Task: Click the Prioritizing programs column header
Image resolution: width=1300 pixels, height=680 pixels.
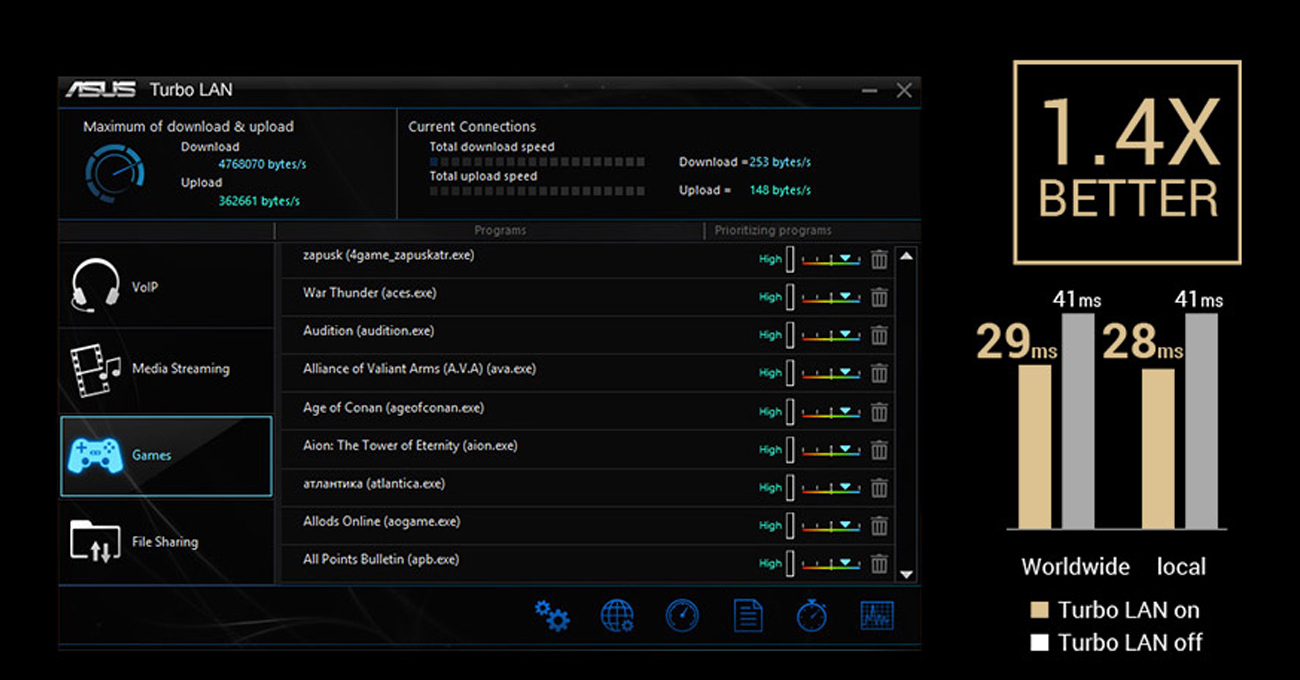Action: pyautogui.click(x=773, y=230)
